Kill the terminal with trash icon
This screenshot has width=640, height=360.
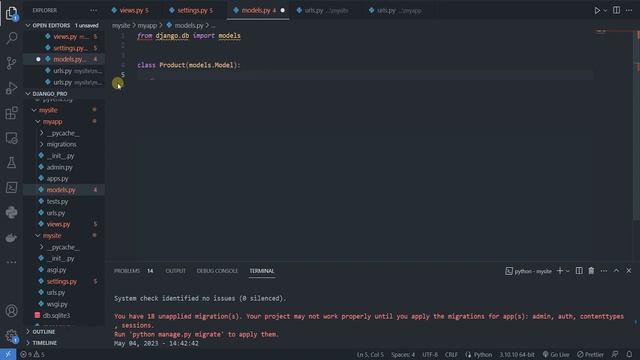591,271
